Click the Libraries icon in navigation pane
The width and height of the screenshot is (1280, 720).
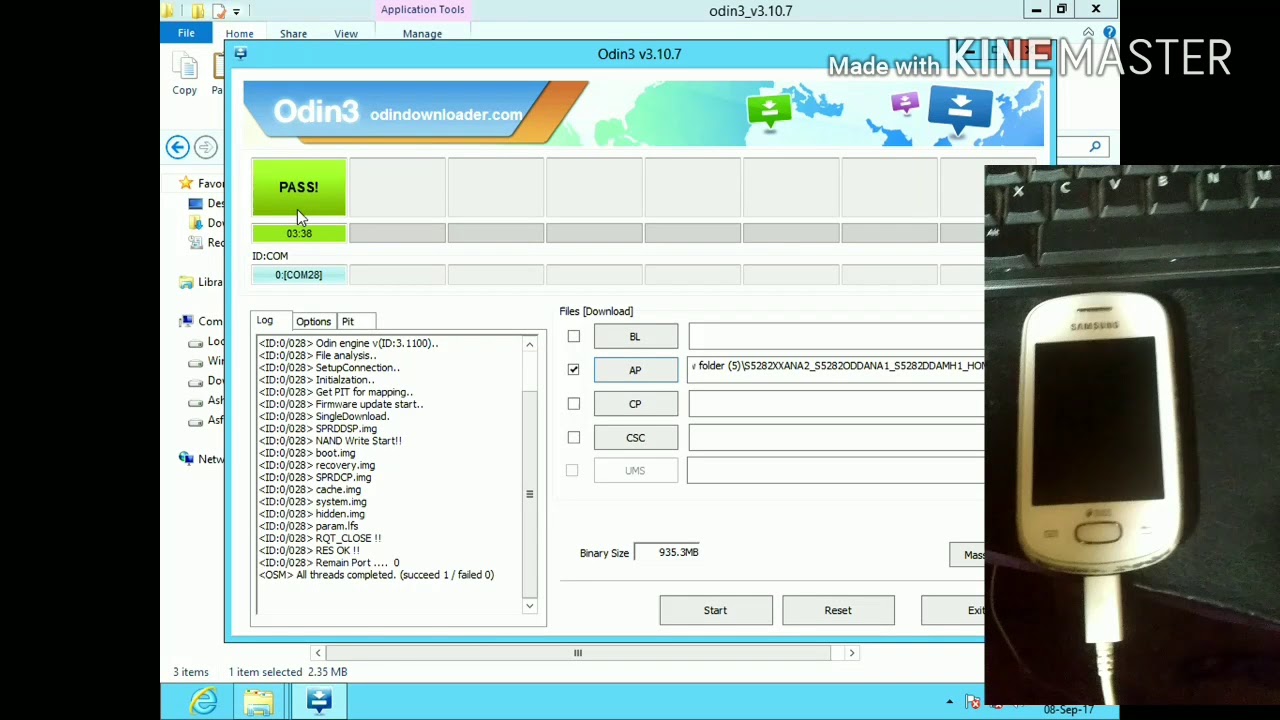point(186,282)
